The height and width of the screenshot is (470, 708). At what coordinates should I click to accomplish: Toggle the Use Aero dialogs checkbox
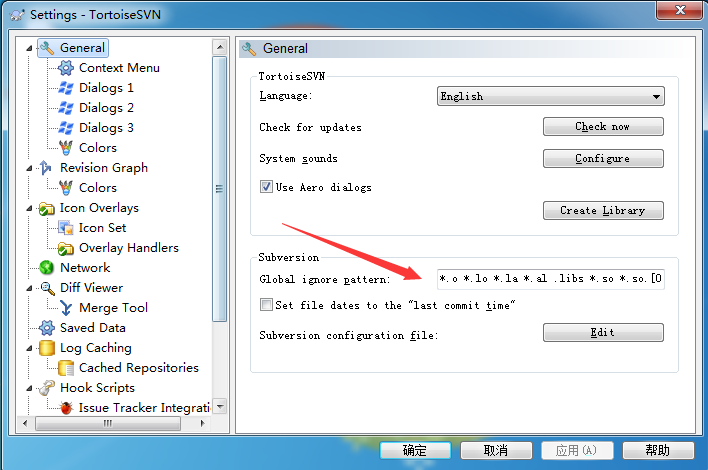tap(266, 186)
